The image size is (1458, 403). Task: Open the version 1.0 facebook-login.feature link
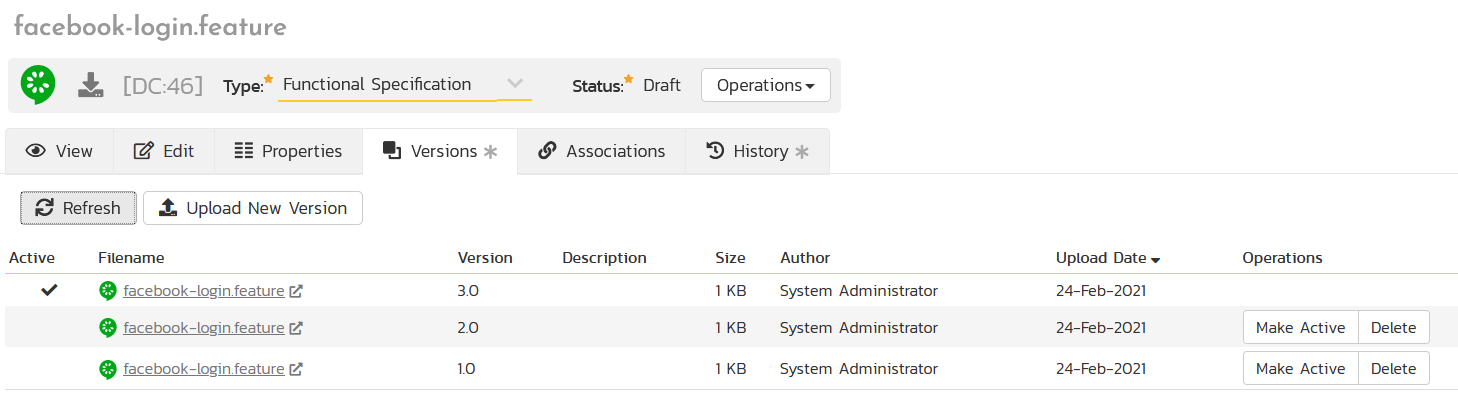(203, 369)
